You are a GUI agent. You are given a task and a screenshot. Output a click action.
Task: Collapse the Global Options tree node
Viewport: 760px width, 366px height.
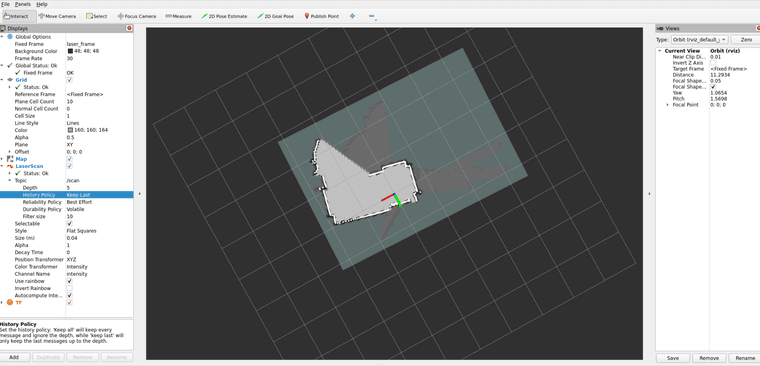click(x=2, y=37)
